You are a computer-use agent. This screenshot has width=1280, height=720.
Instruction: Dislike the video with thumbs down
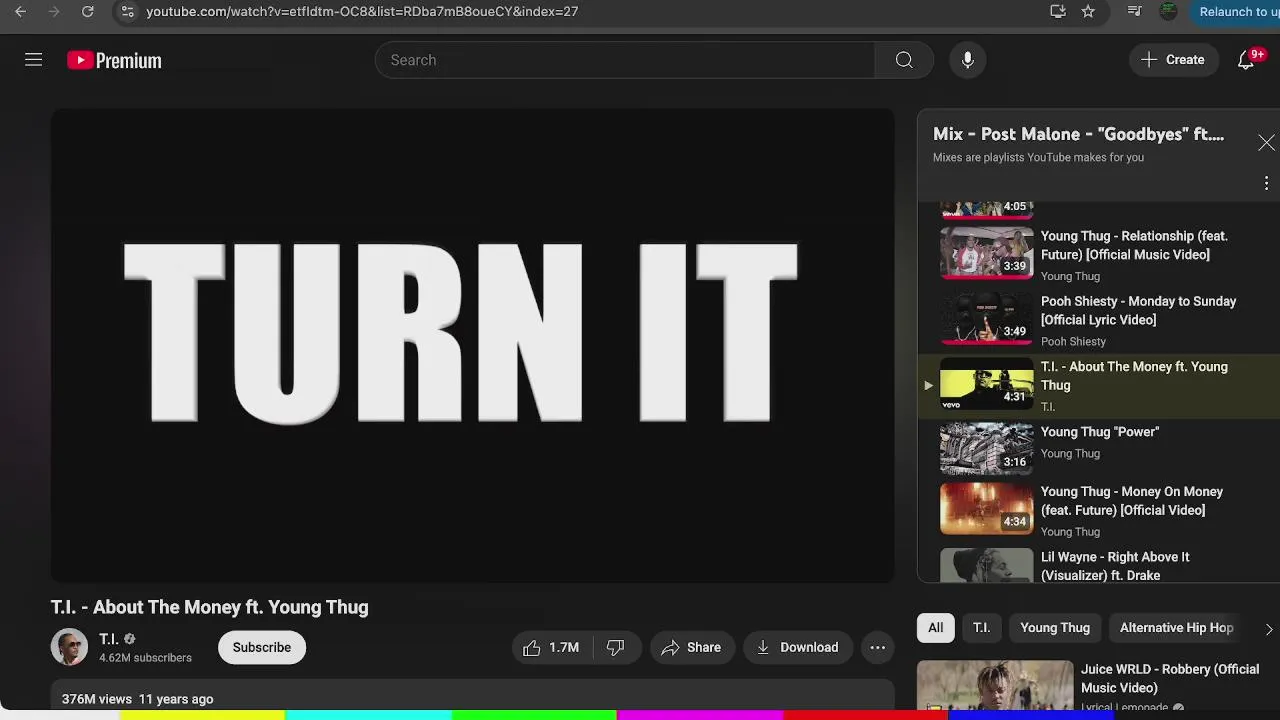[x=616, y=647]
